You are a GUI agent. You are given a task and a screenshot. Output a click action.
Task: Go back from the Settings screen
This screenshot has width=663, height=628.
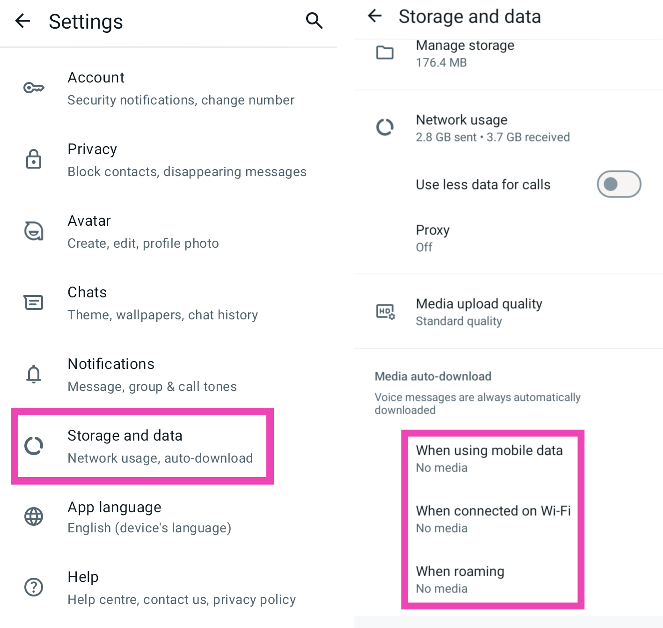(x=22, y=21)
